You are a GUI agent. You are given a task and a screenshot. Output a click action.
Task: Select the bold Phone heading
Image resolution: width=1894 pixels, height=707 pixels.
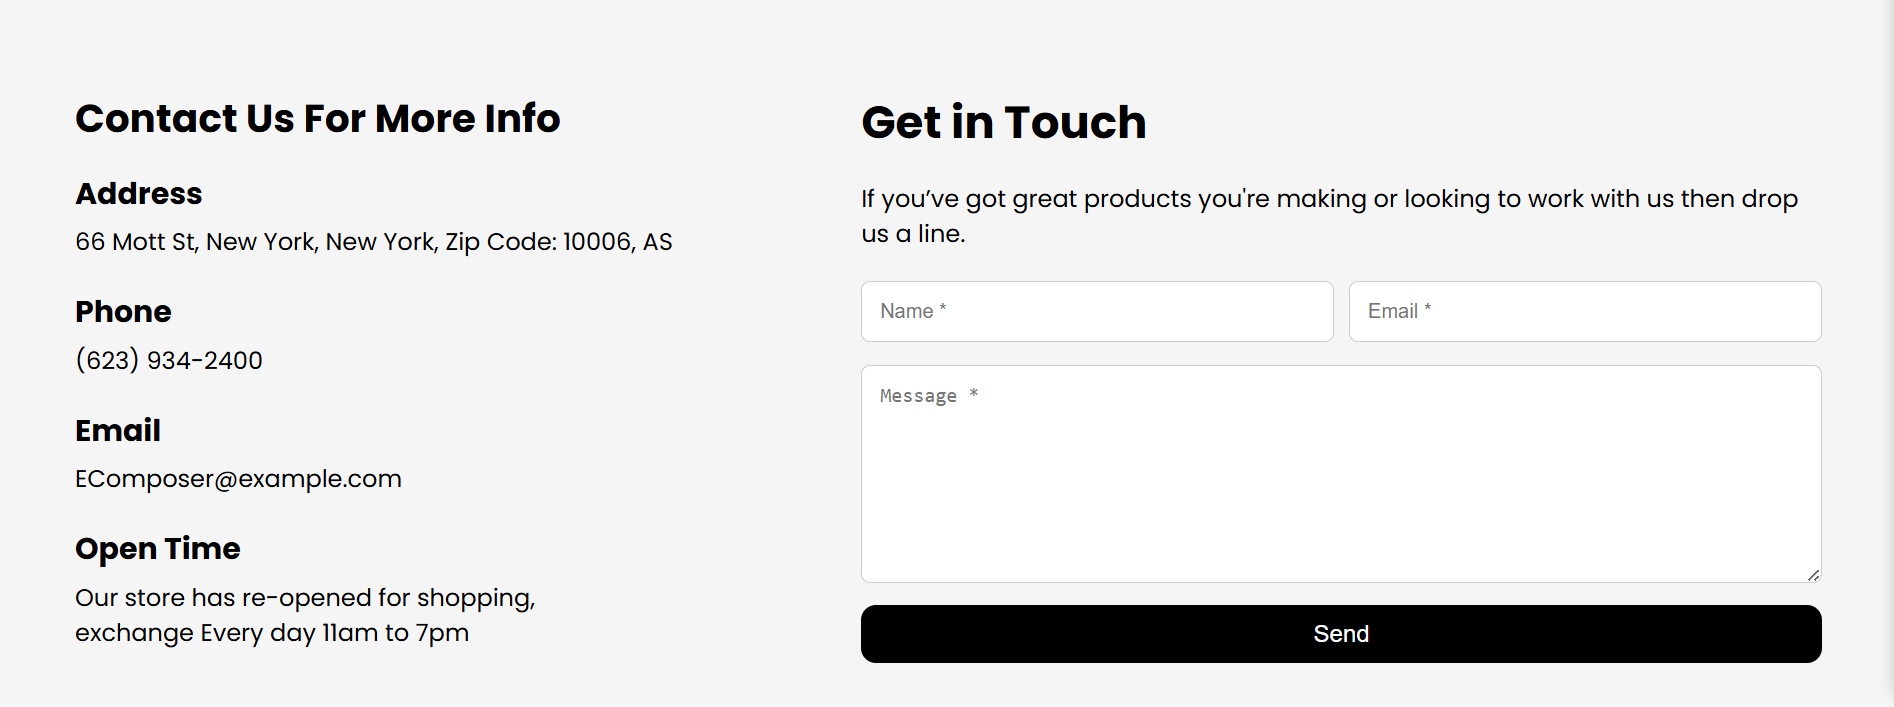123,312
